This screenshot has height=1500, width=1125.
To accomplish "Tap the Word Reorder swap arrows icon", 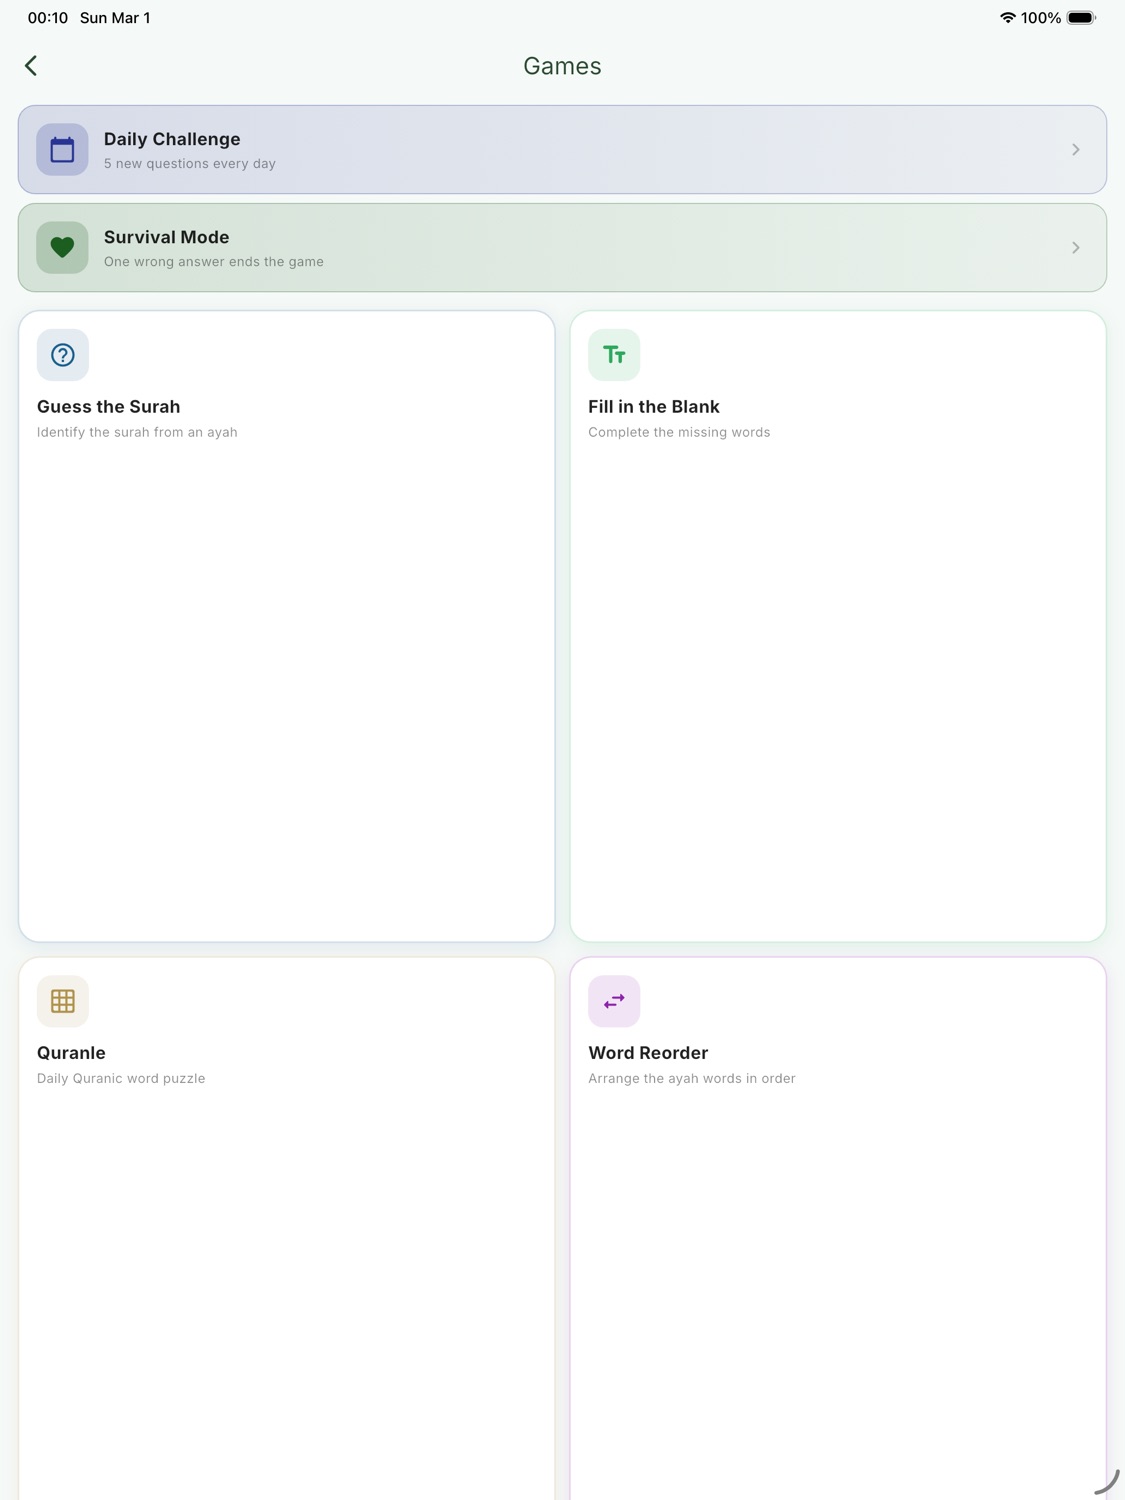I will click(x=614, y=1001).
